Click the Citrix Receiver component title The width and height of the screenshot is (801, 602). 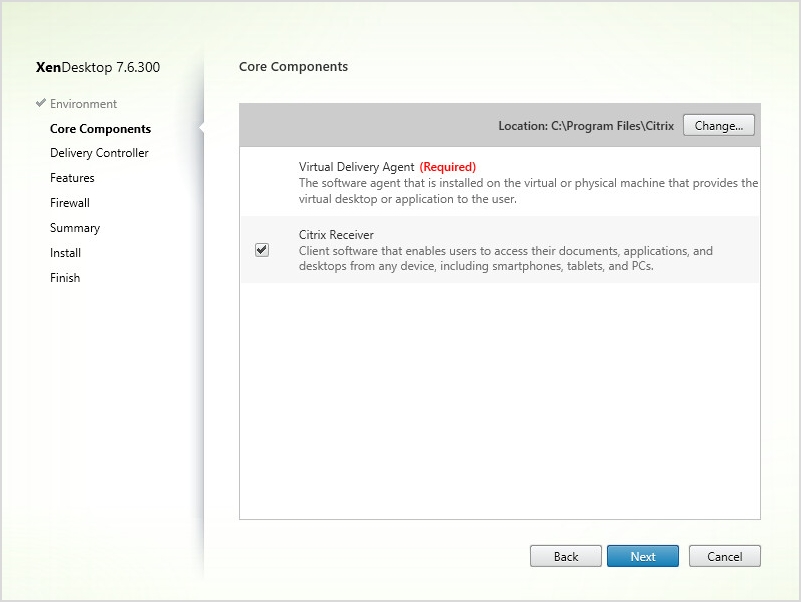click(x=336, y=235)
